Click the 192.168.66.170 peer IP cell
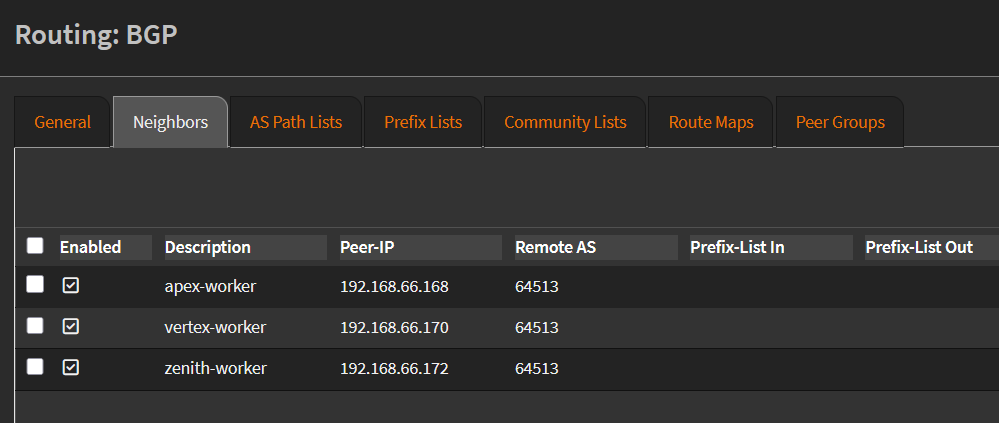The height and width of the screenshot is (423, 999). (394, 327)
